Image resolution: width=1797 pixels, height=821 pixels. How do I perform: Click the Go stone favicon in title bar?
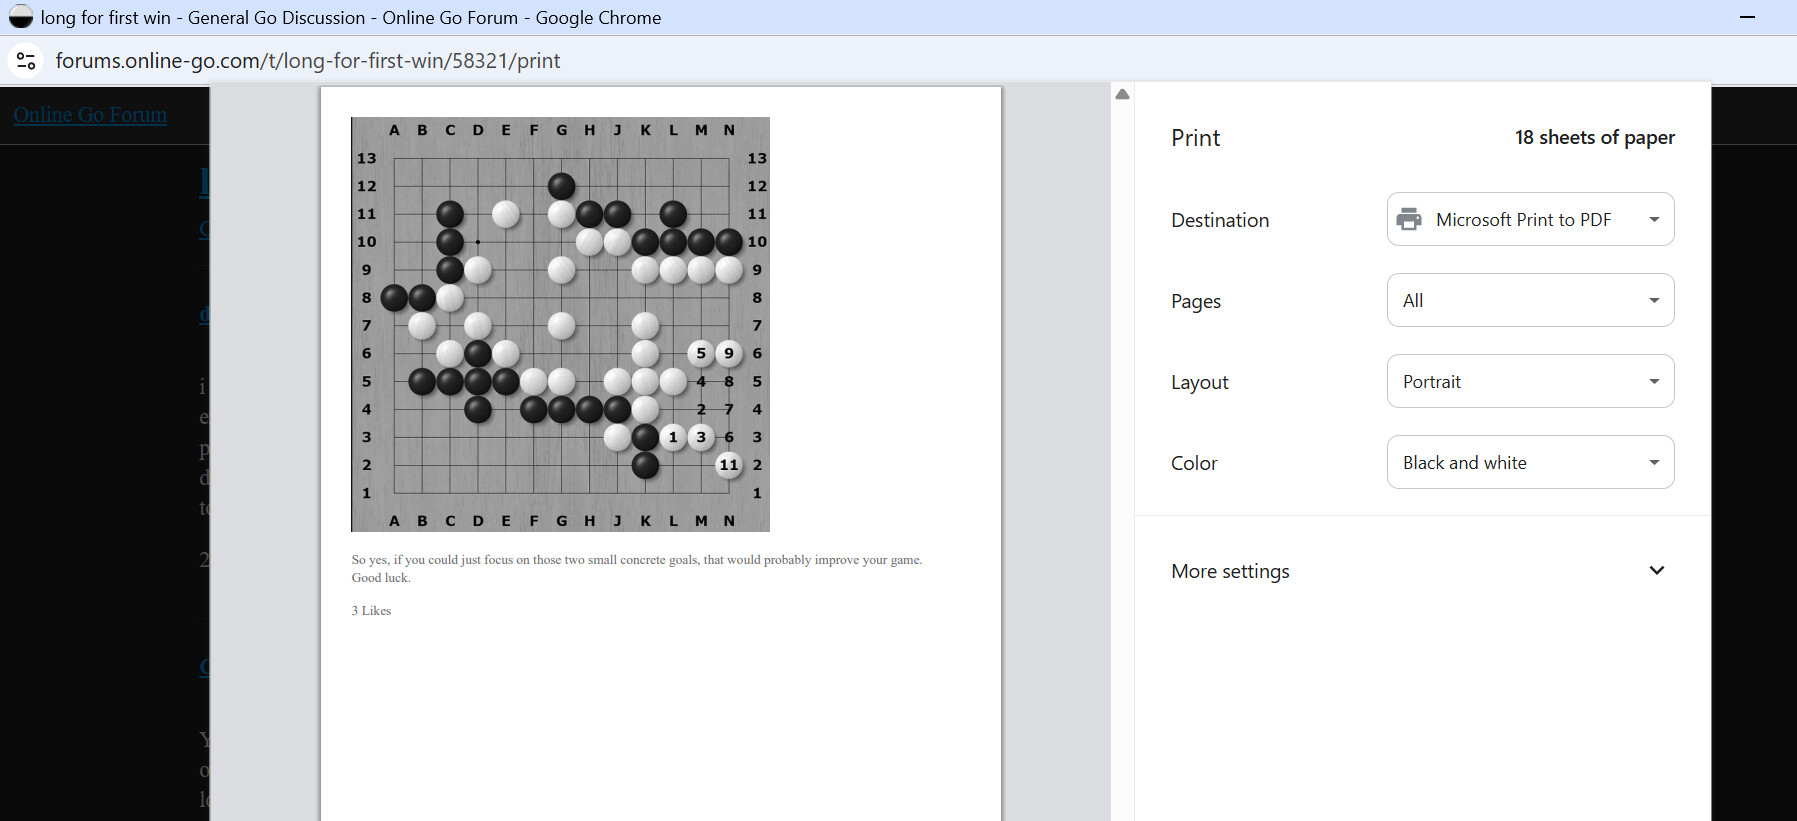pyautogui.click(x=21, y=18)
